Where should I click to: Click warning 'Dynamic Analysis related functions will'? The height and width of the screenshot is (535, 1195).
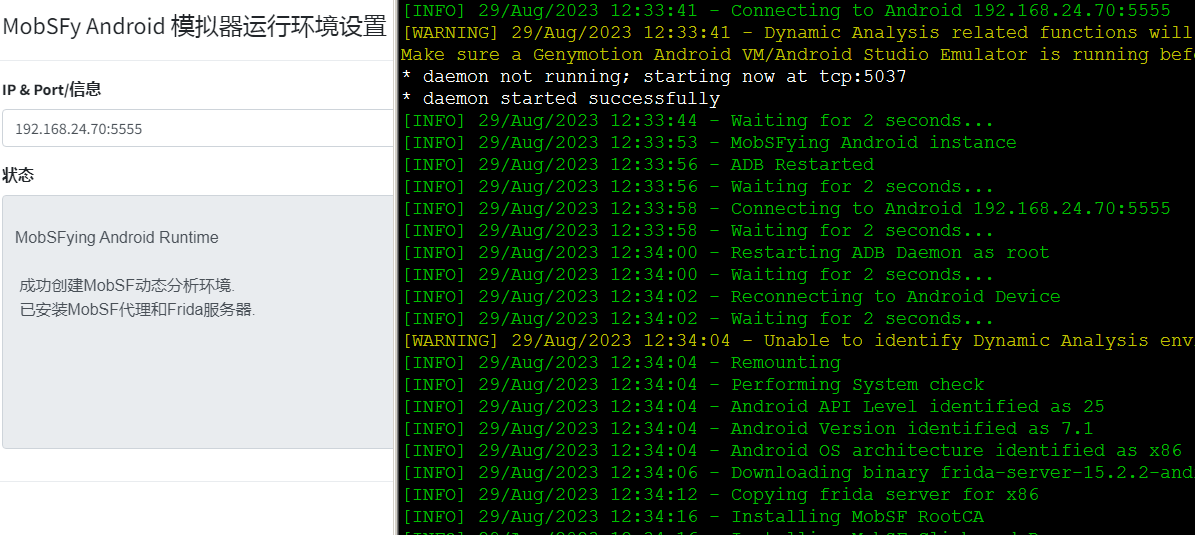[798, 33]
